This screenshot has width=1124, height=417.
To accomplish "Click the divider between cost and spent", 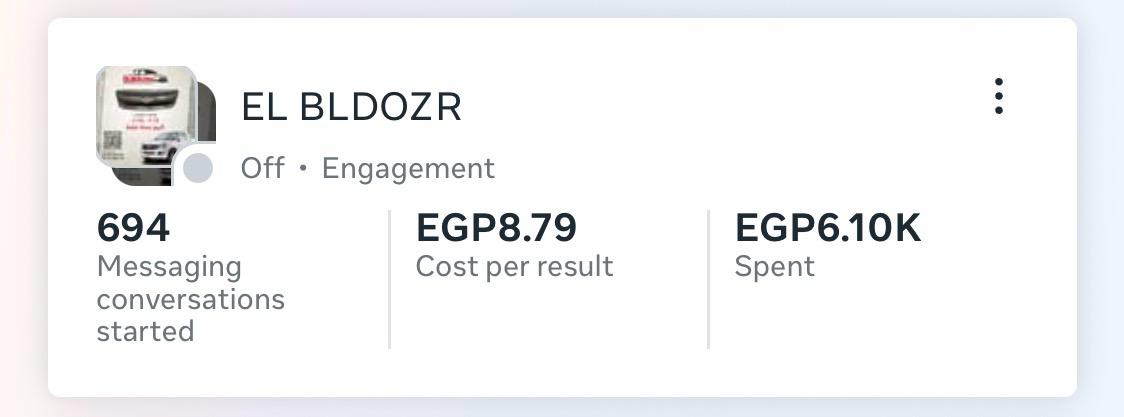I will tap(708, 279).
